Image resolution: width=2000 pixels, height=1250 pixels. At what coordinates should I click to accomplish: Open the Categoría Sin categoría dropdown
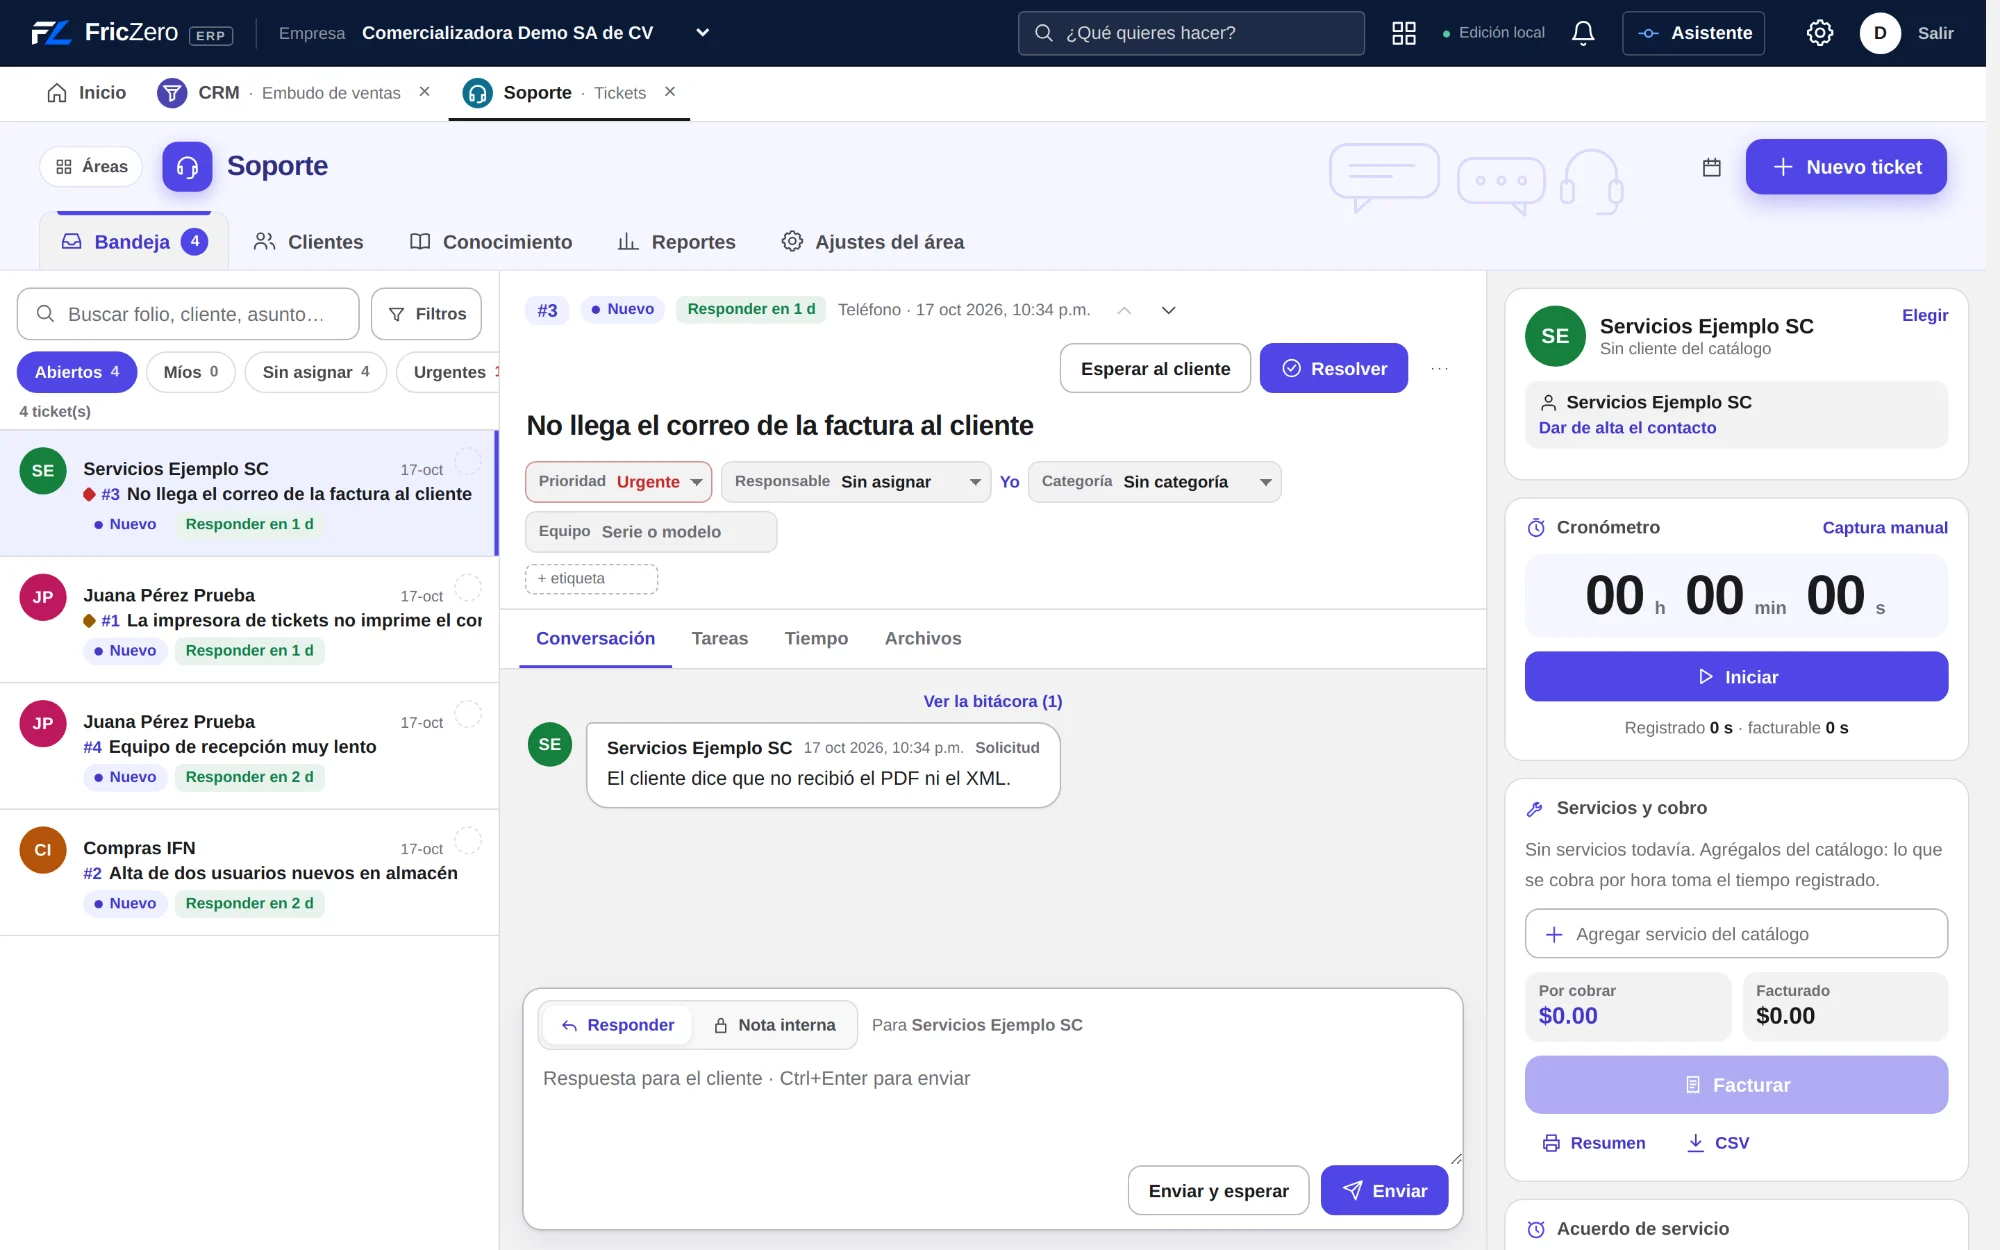(1154, 482)
